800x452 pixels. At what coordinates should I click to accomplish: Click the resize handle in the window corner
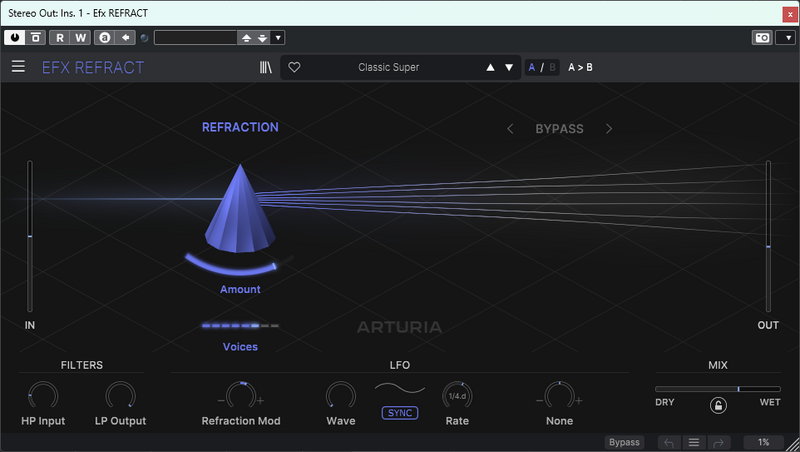[792, 444]
